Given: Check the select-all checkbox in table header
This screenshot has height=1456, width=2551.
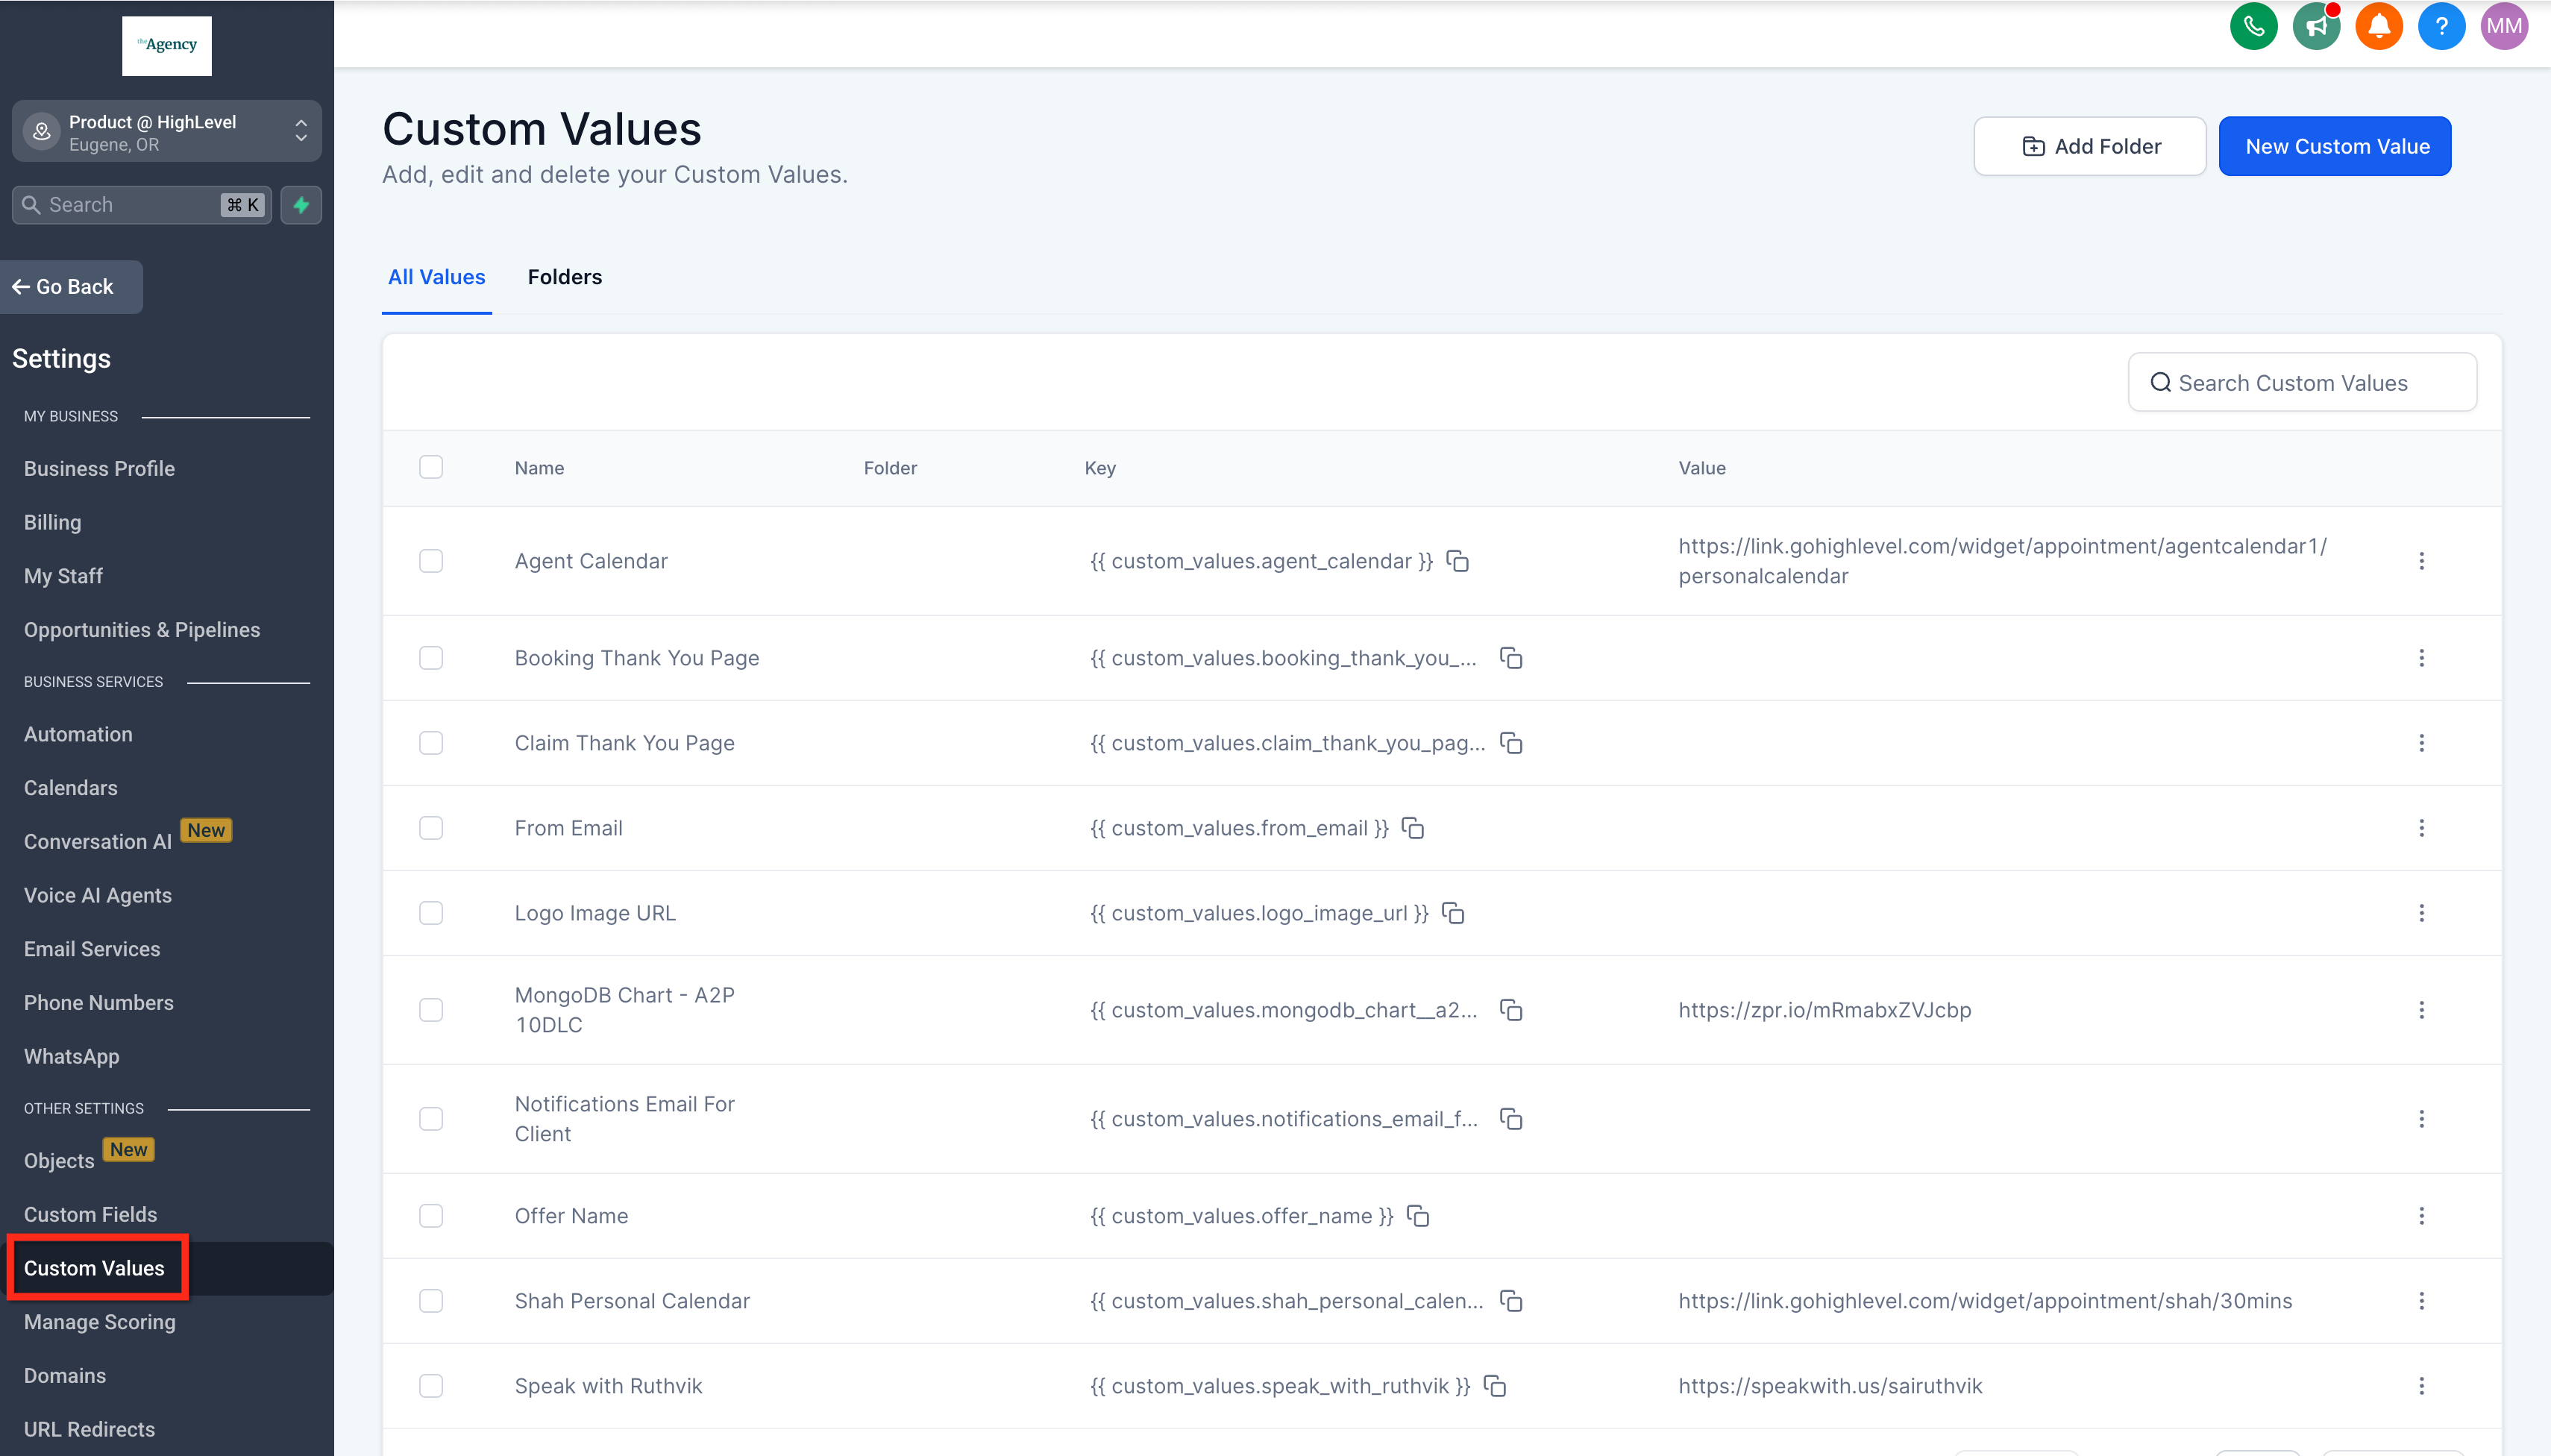Looking at the screenshot, I should click(431, 467).
